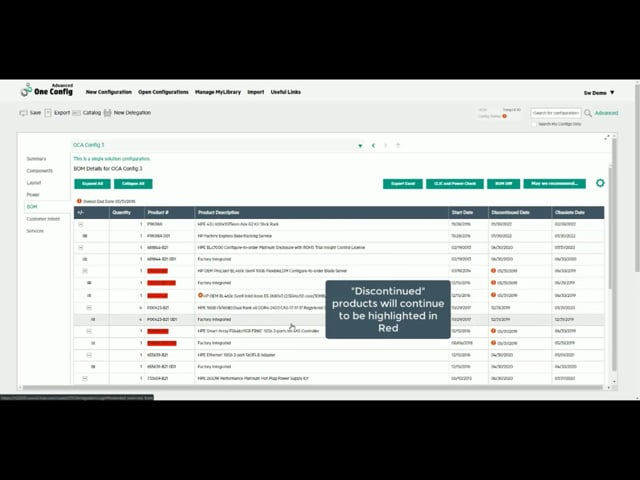
Task: Switch to the Power side tab
Action: click(33, 195)
